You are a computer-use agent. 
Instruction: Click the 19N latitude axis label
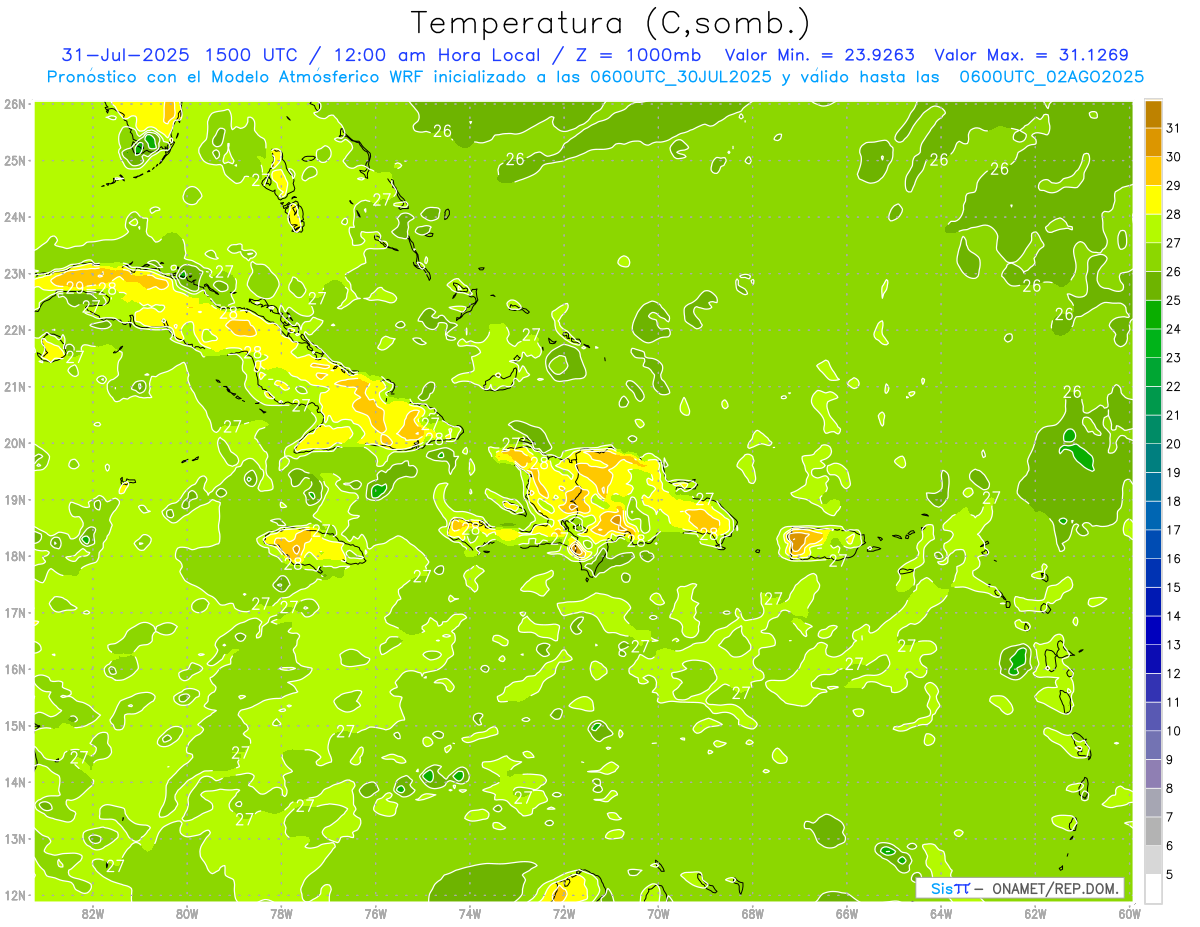[14, 500]
